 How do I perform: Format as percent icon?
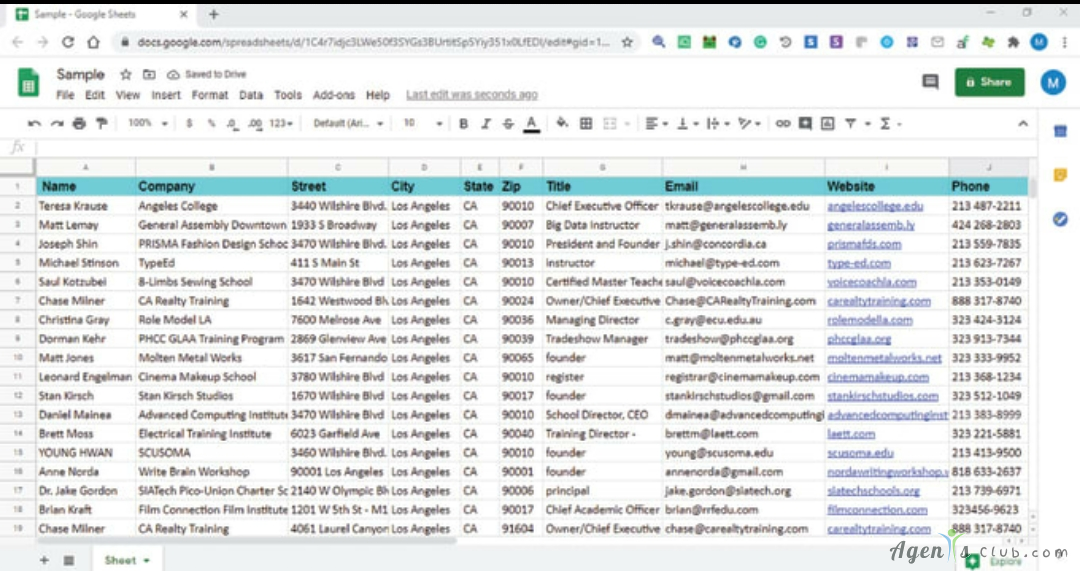coord(211,123)
